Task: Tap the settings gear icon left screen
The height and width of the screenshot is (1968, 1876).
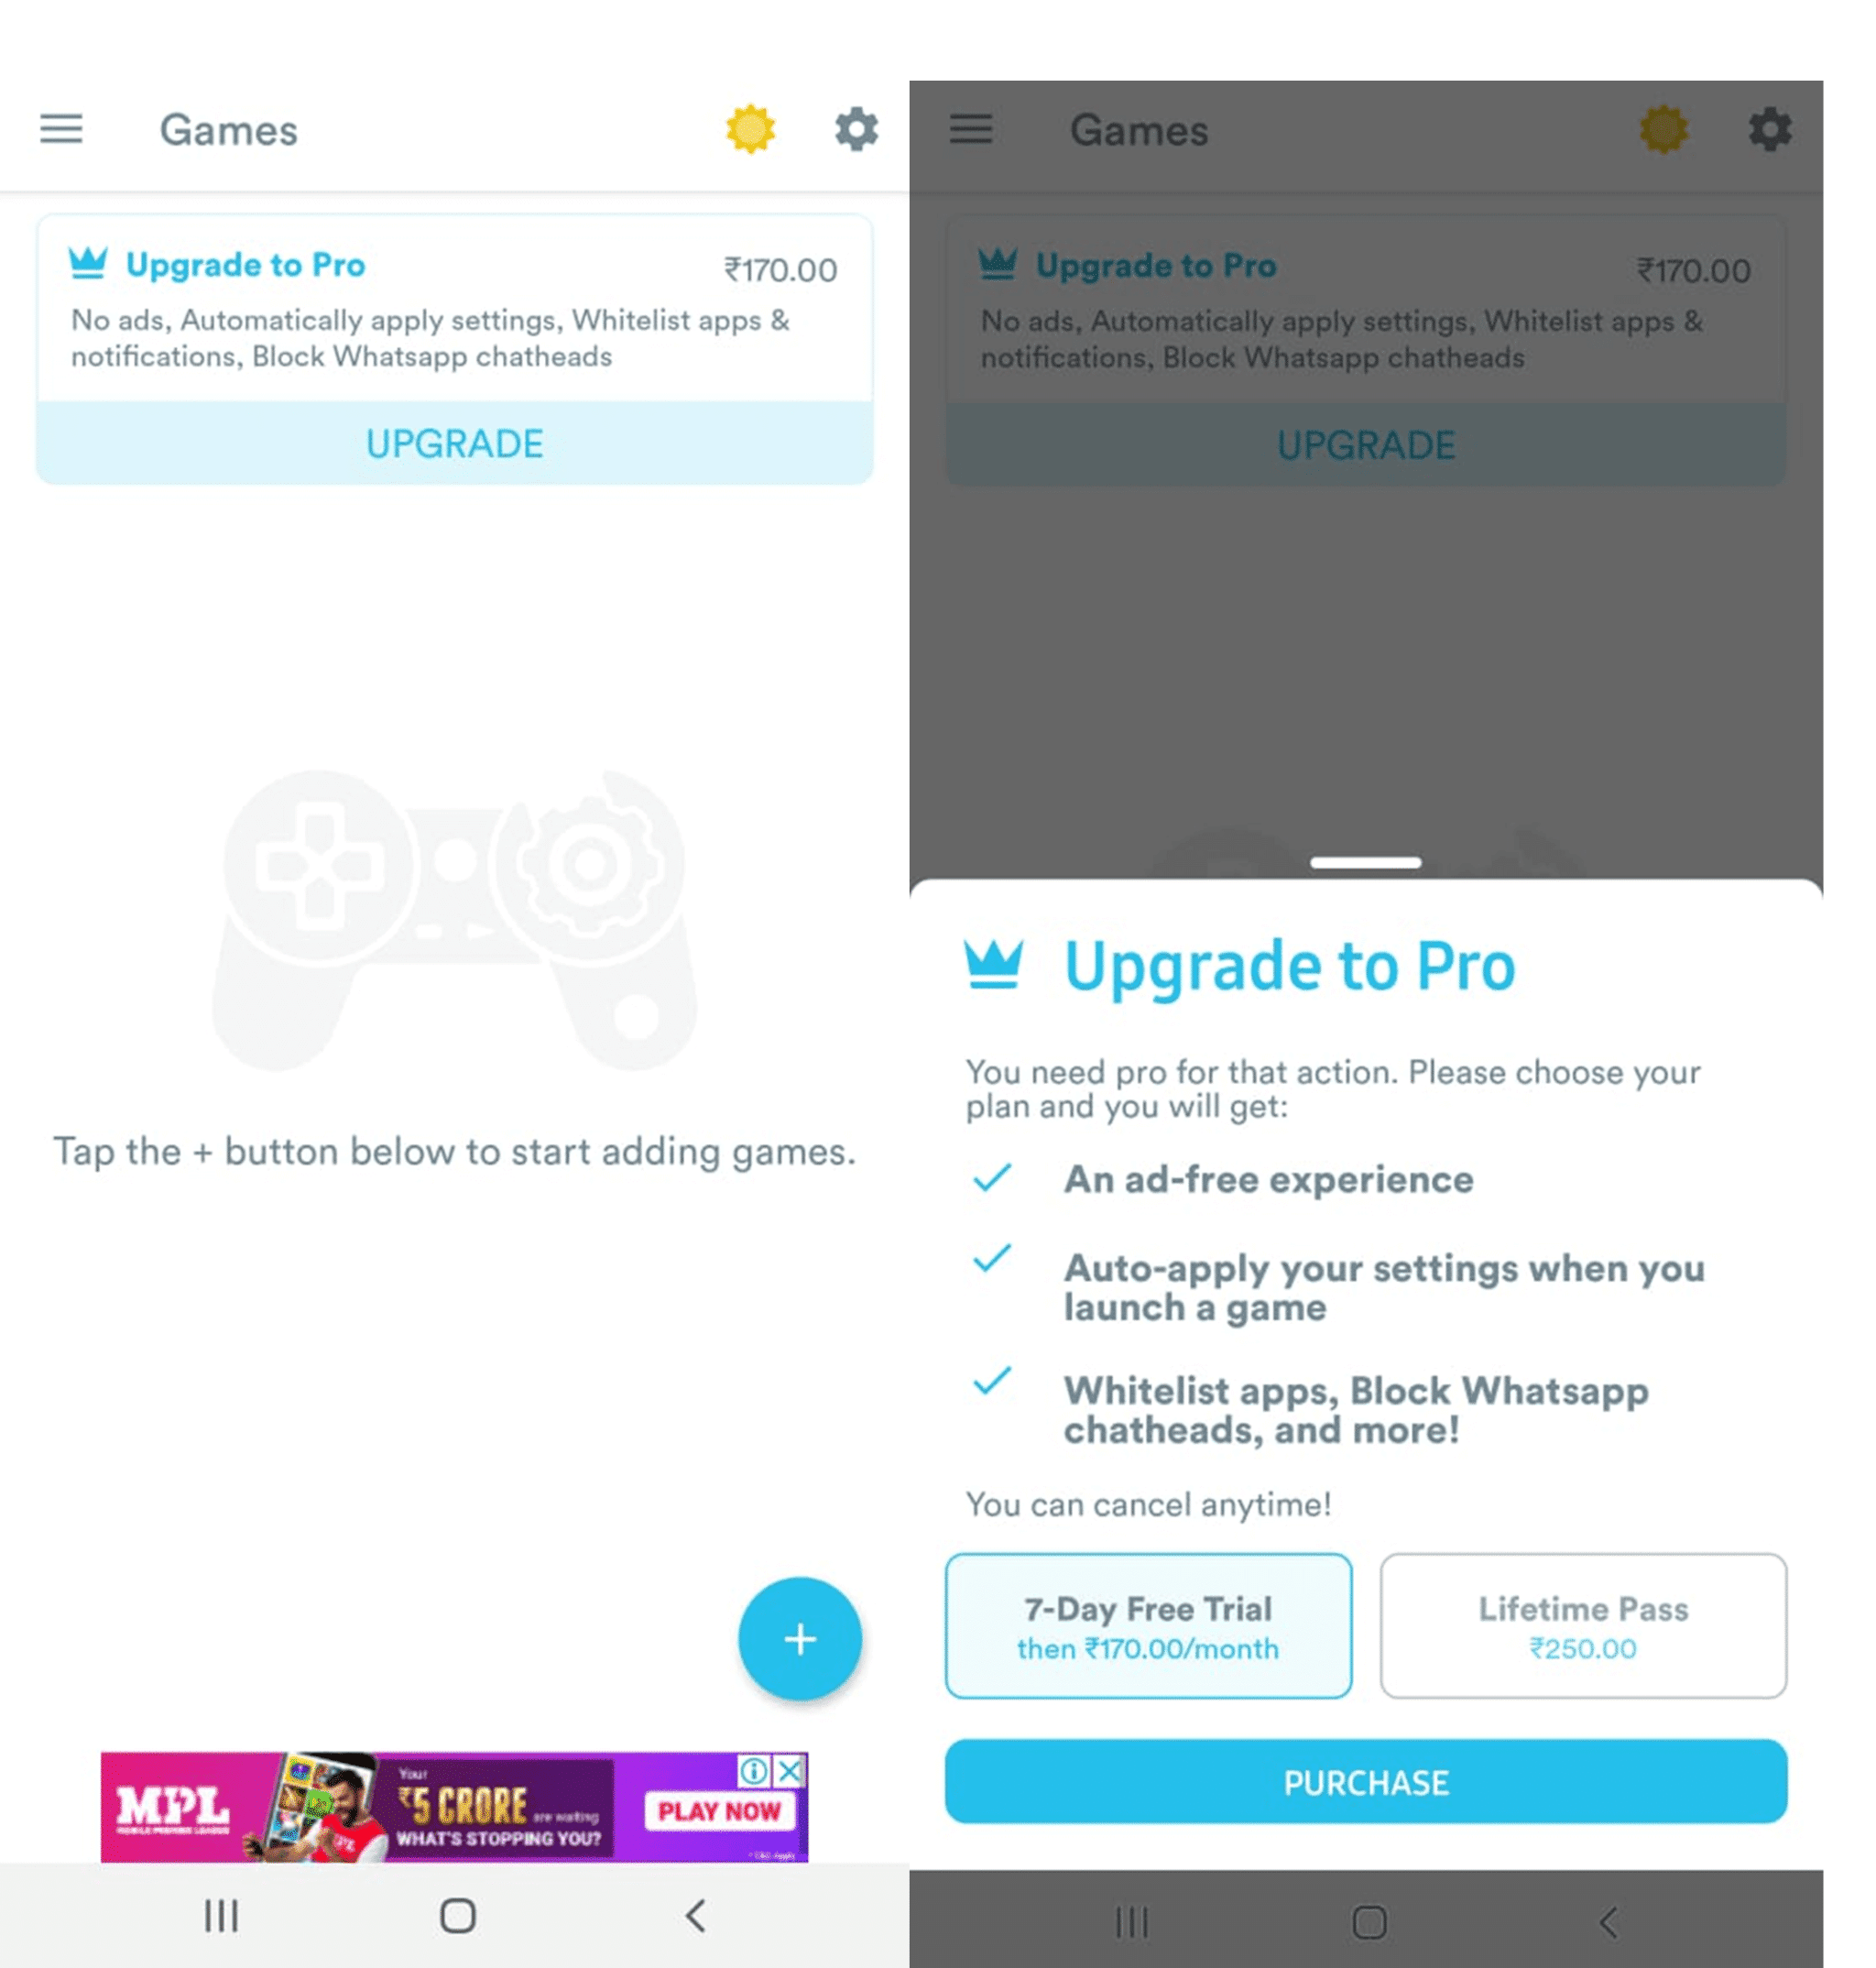Action: coord(857,128)
